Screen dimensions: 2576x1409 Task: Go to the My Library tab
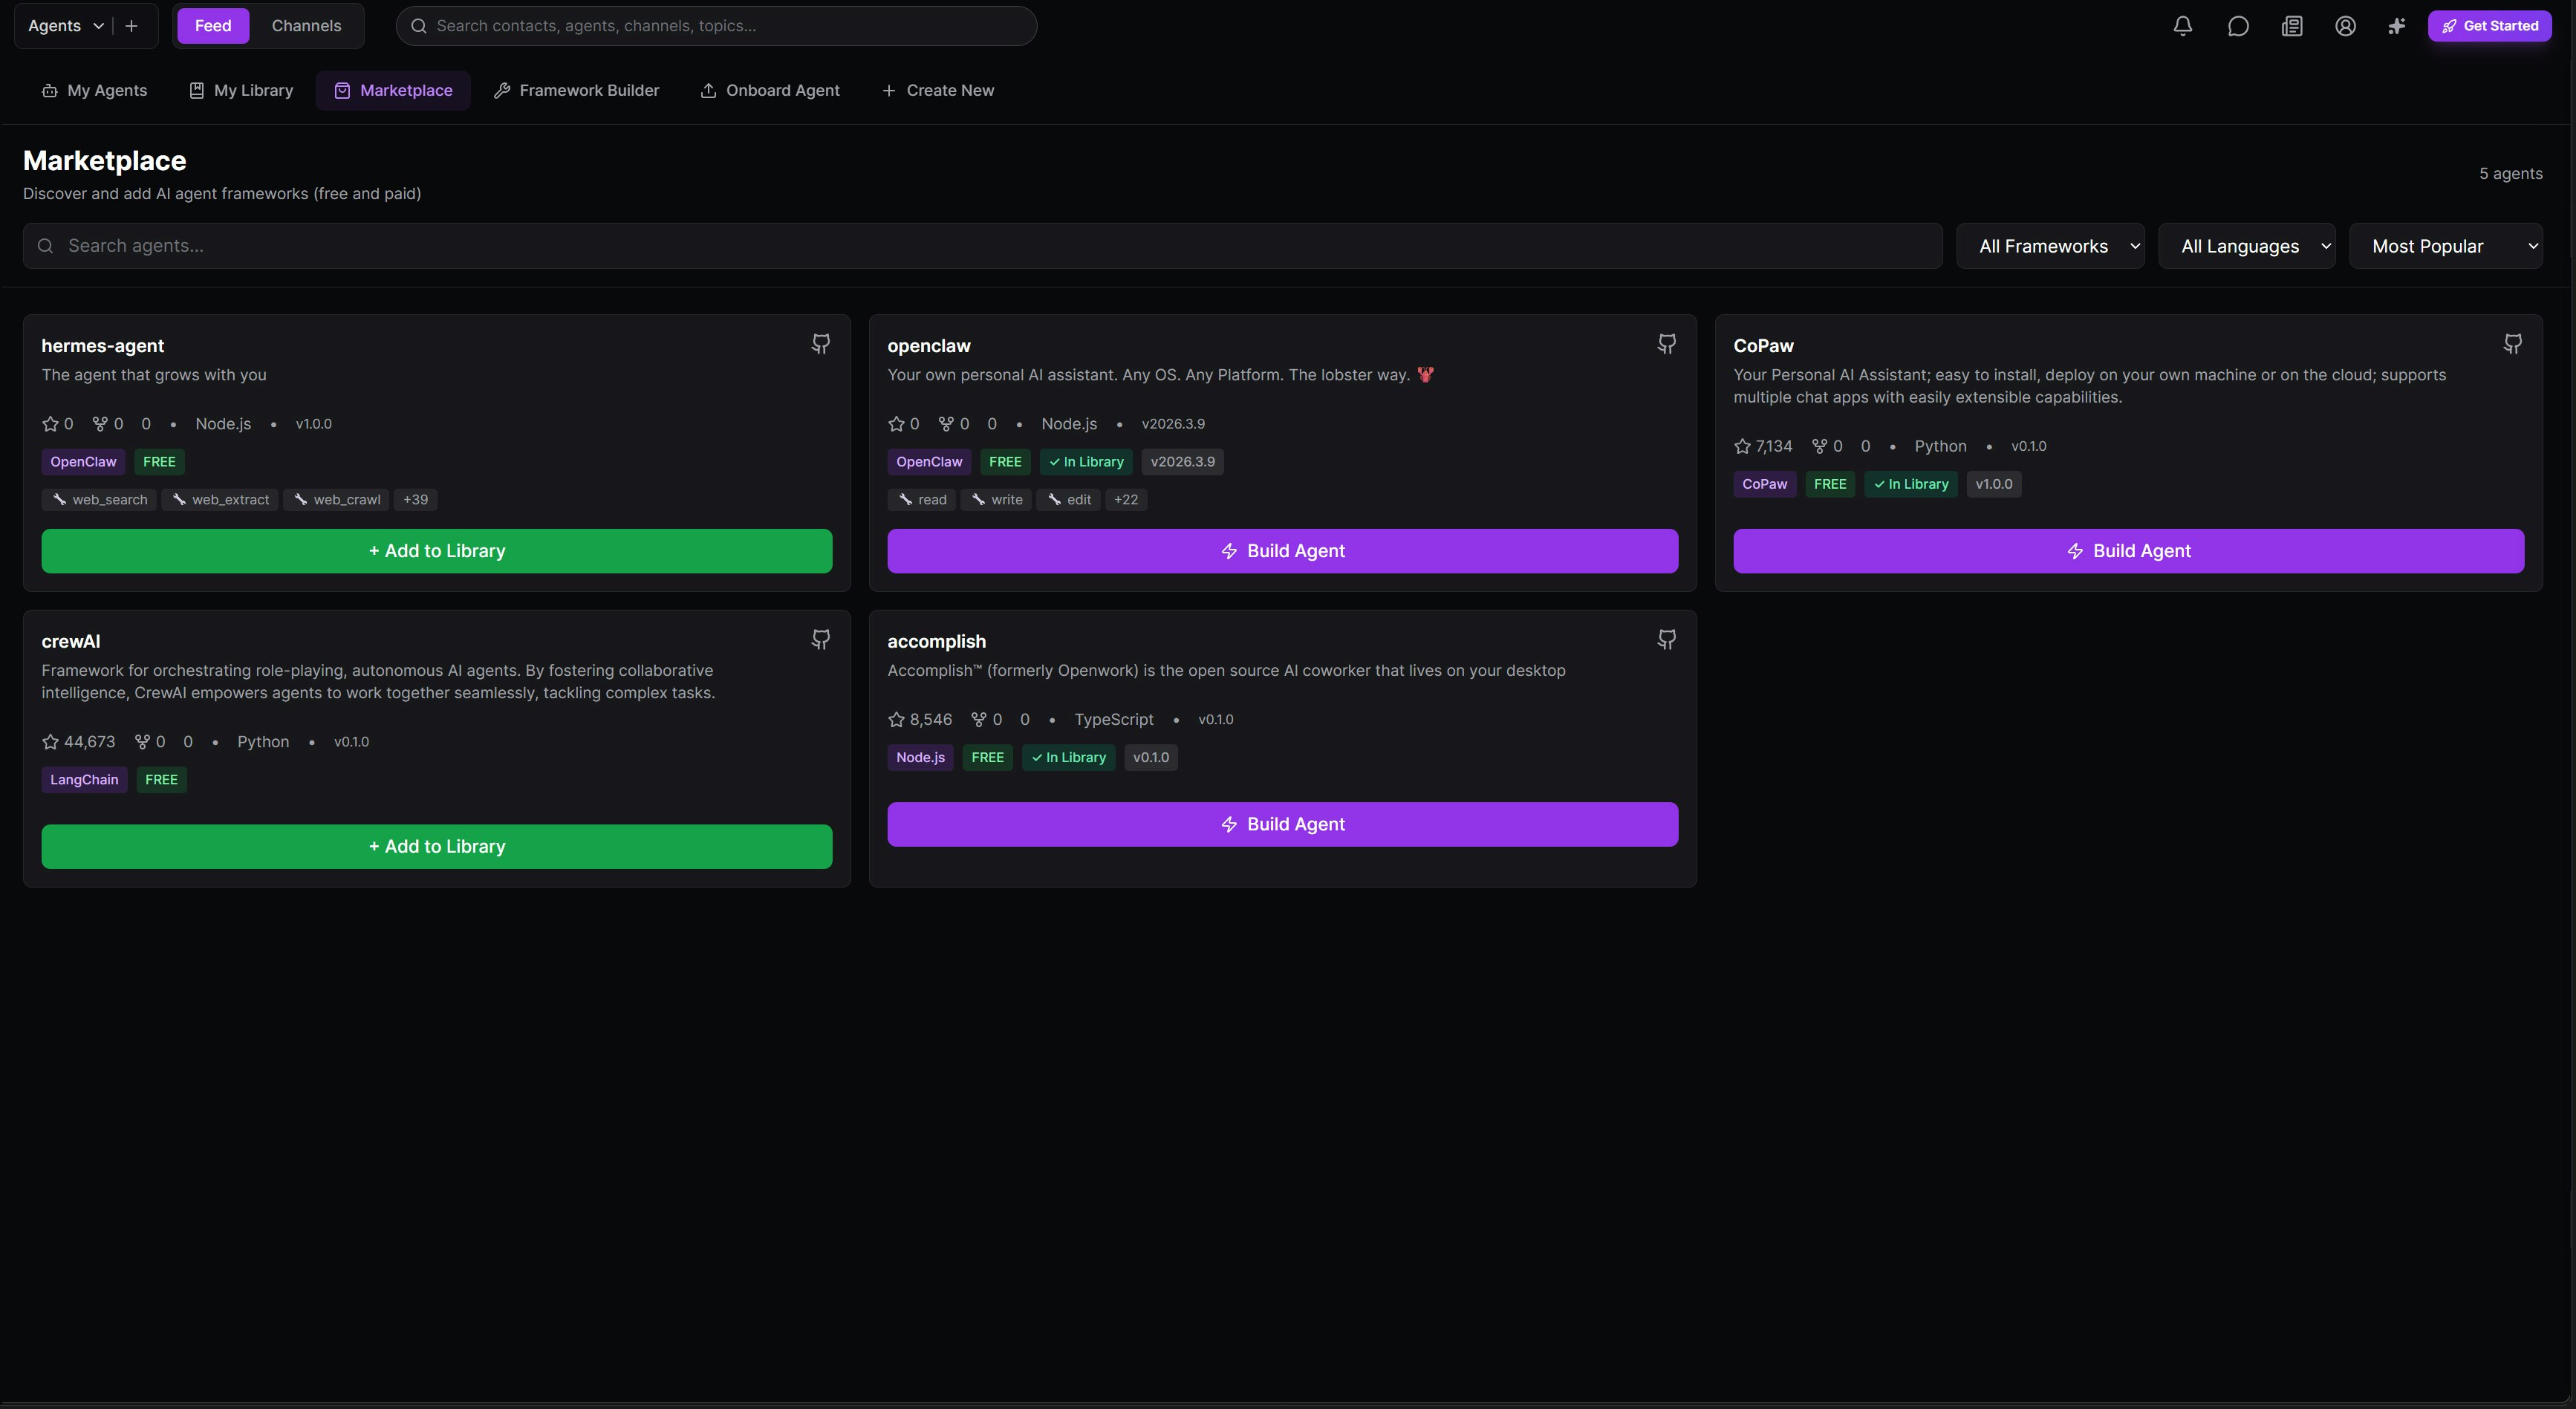(x=241, y=91)
